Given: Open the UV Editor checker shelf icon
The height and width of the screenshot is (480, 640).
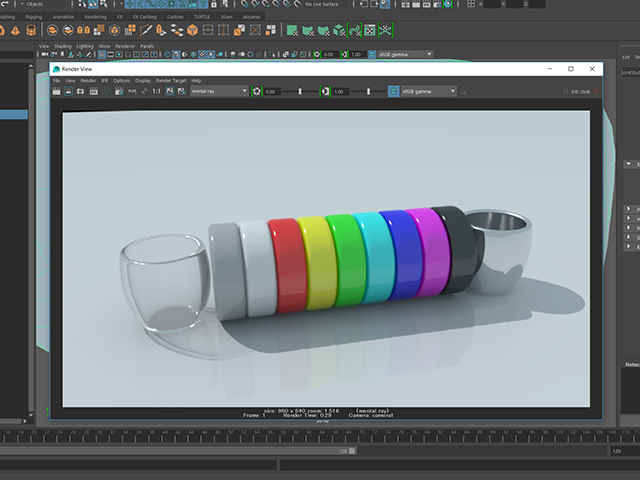Looking at the screenshot, I should [x=370, y=31].
